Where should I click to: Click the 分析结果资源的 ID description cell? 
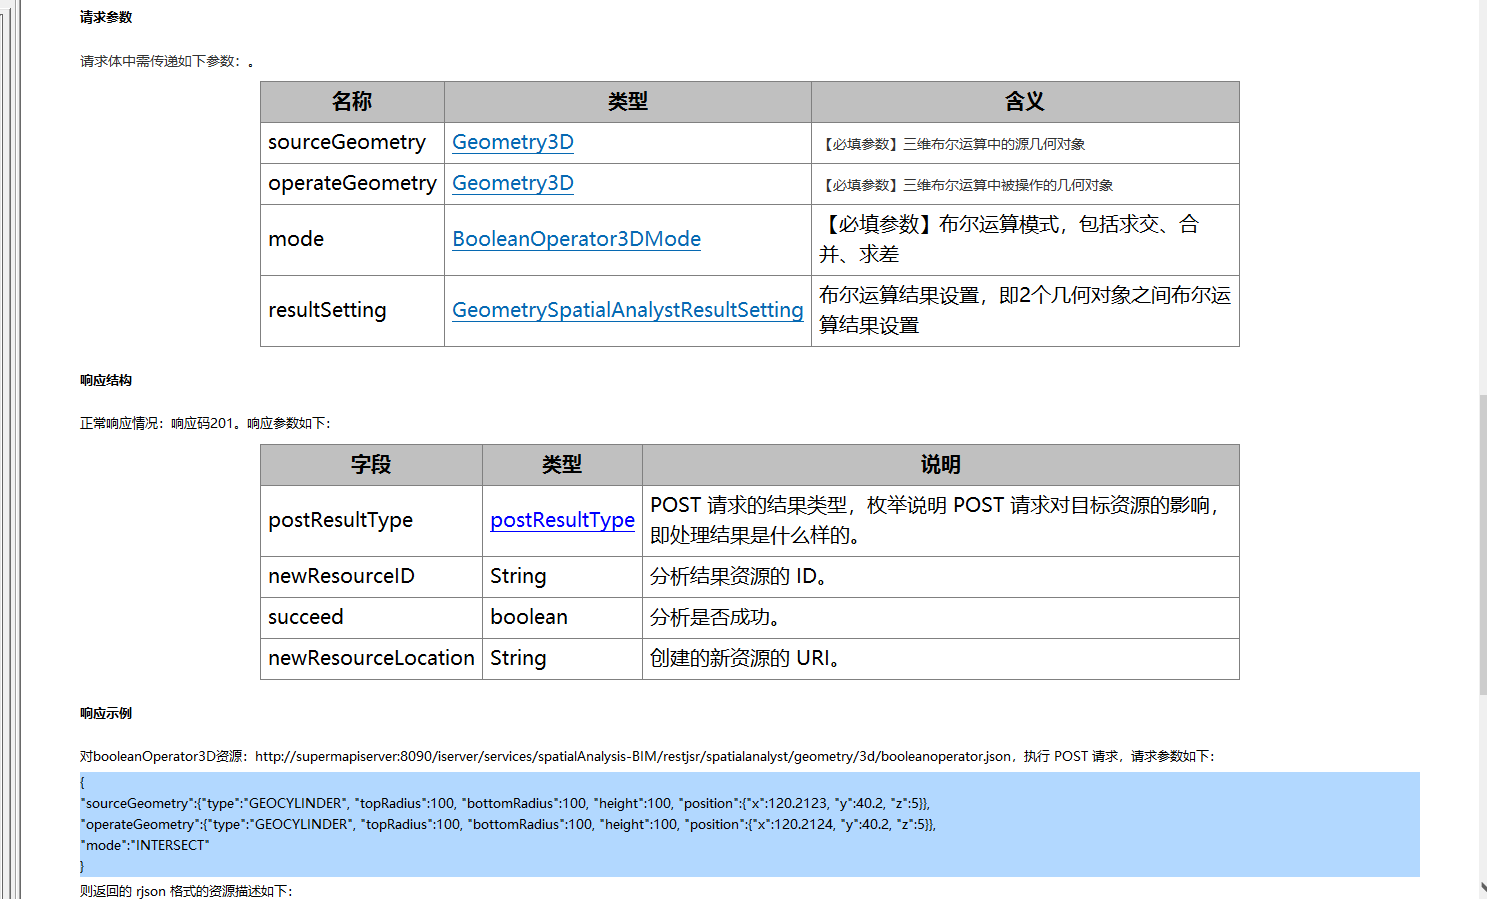pyautogui.click(x=940, y=577)
